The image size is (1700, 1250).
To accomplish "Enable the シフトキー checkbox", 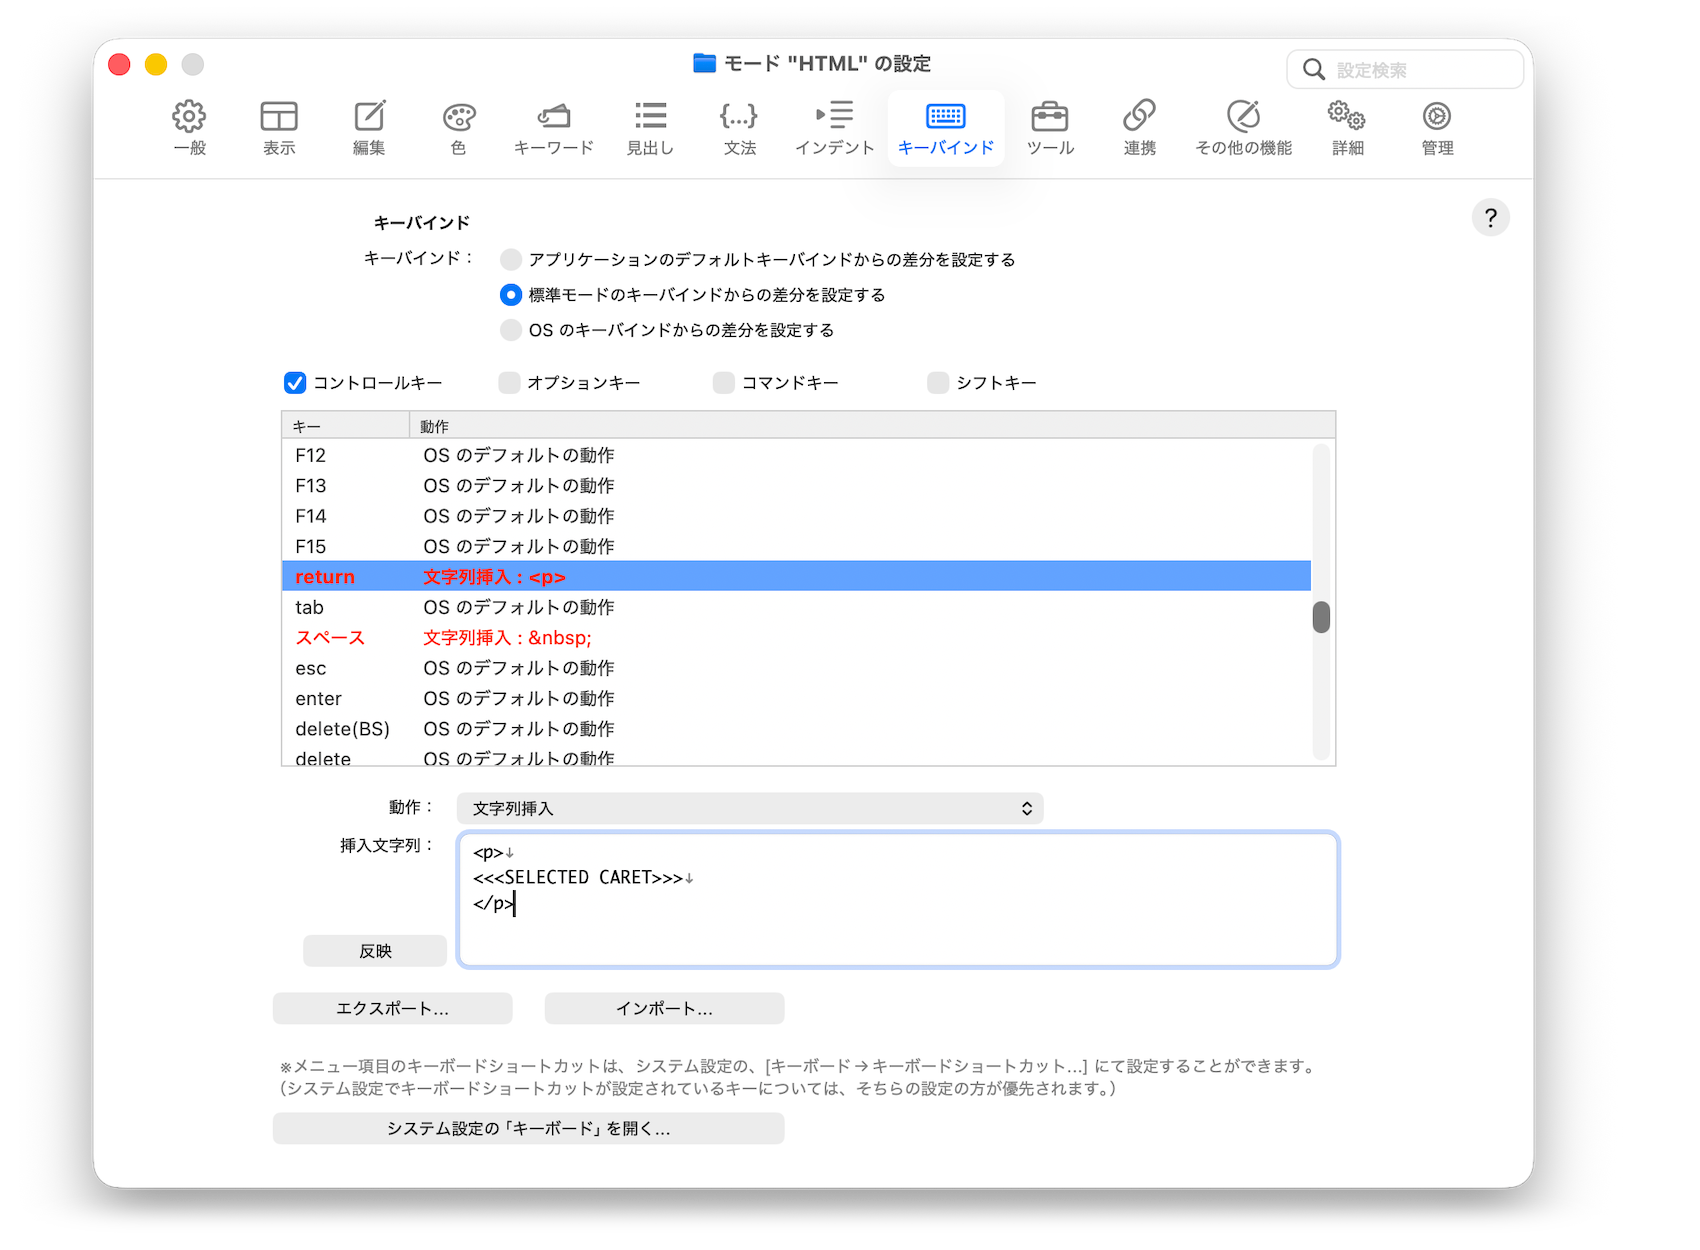I will coord(938,383).
